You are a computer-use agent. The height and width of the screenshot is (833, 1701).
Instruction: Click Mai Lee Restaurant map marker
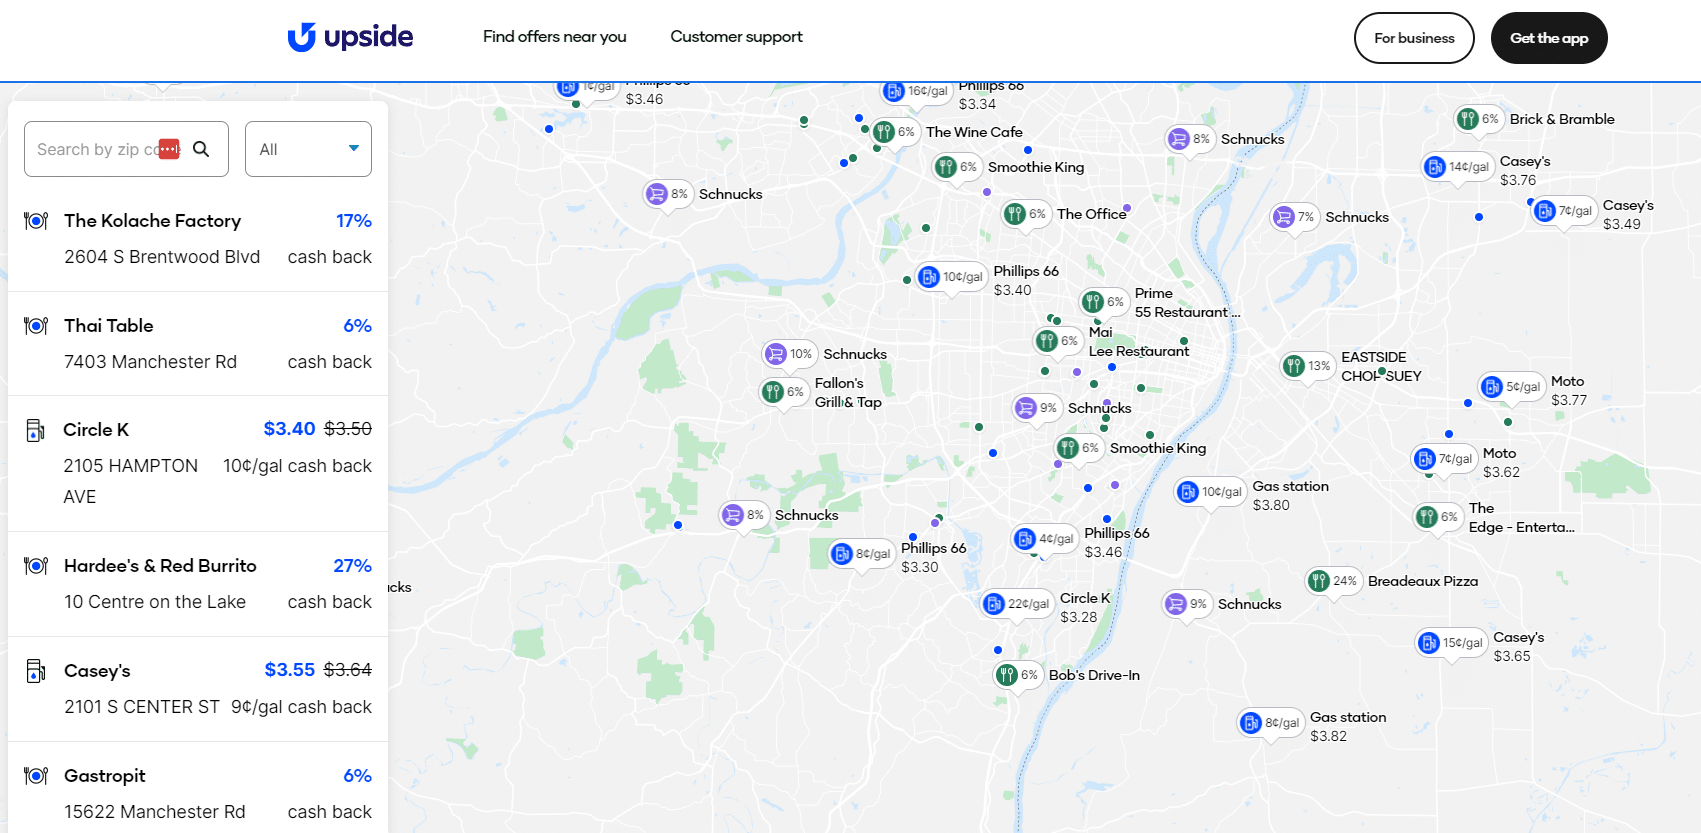pyautogui.click(x=1057, y=341)
